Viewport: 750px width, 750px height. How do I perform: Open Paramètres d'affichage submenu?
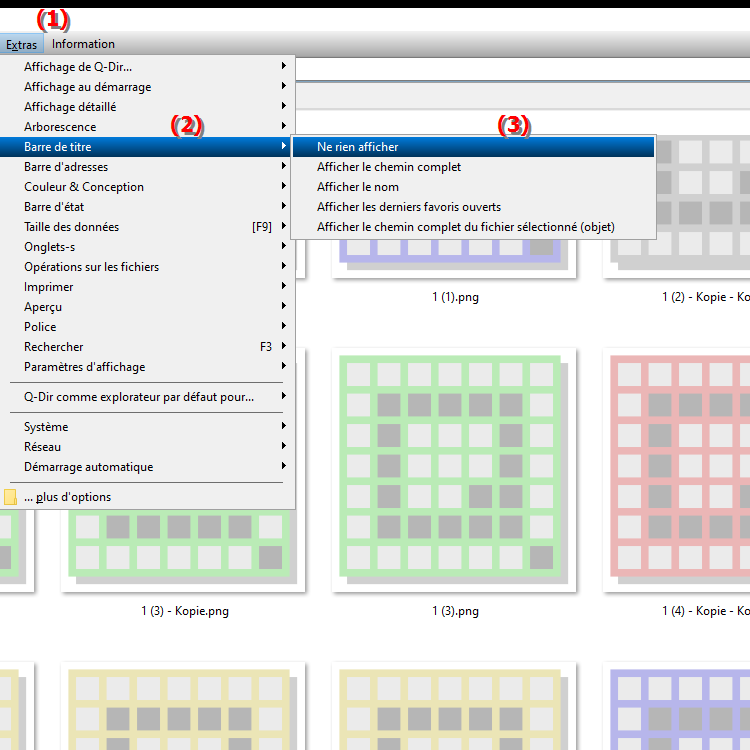click(147, 367)
